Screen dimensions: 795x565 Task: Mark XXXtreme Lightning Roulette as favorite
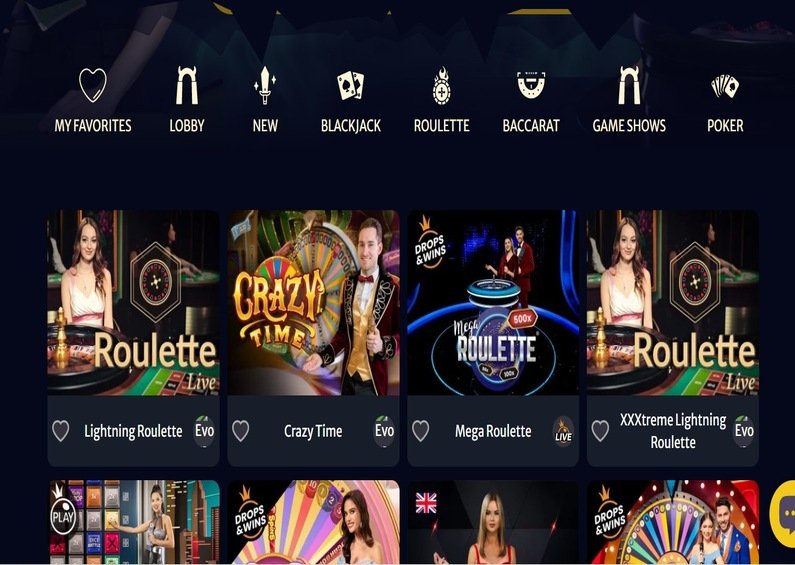tap(600, 431)
